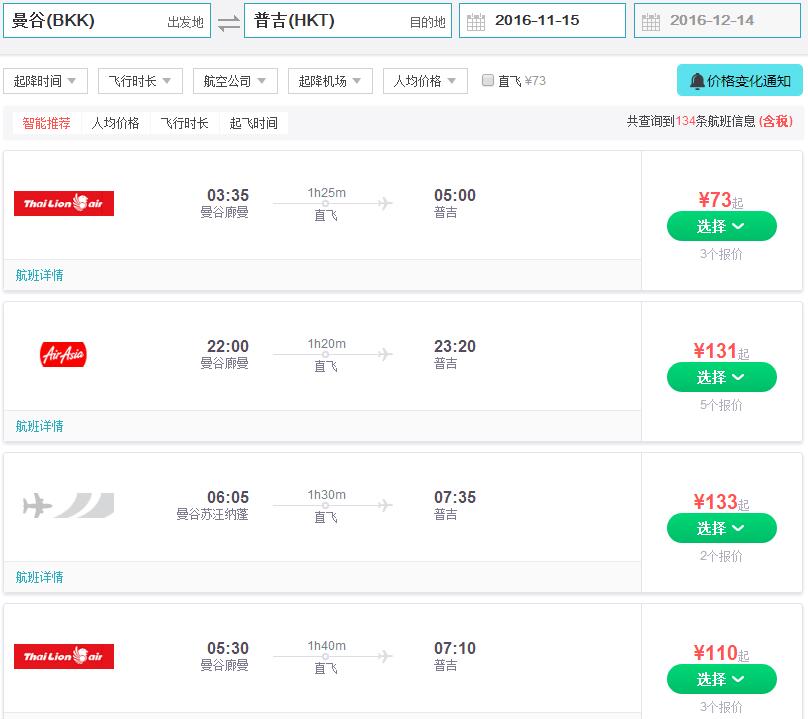
Task: Open the 航空公司 airline filter dropdown
Action: click(x=235, y=81)
